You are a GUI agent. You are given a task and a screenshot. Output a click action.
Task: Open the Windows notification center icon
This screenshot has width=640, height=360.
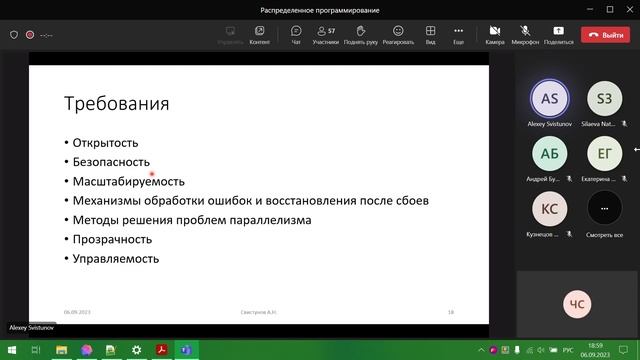[623, 350]
